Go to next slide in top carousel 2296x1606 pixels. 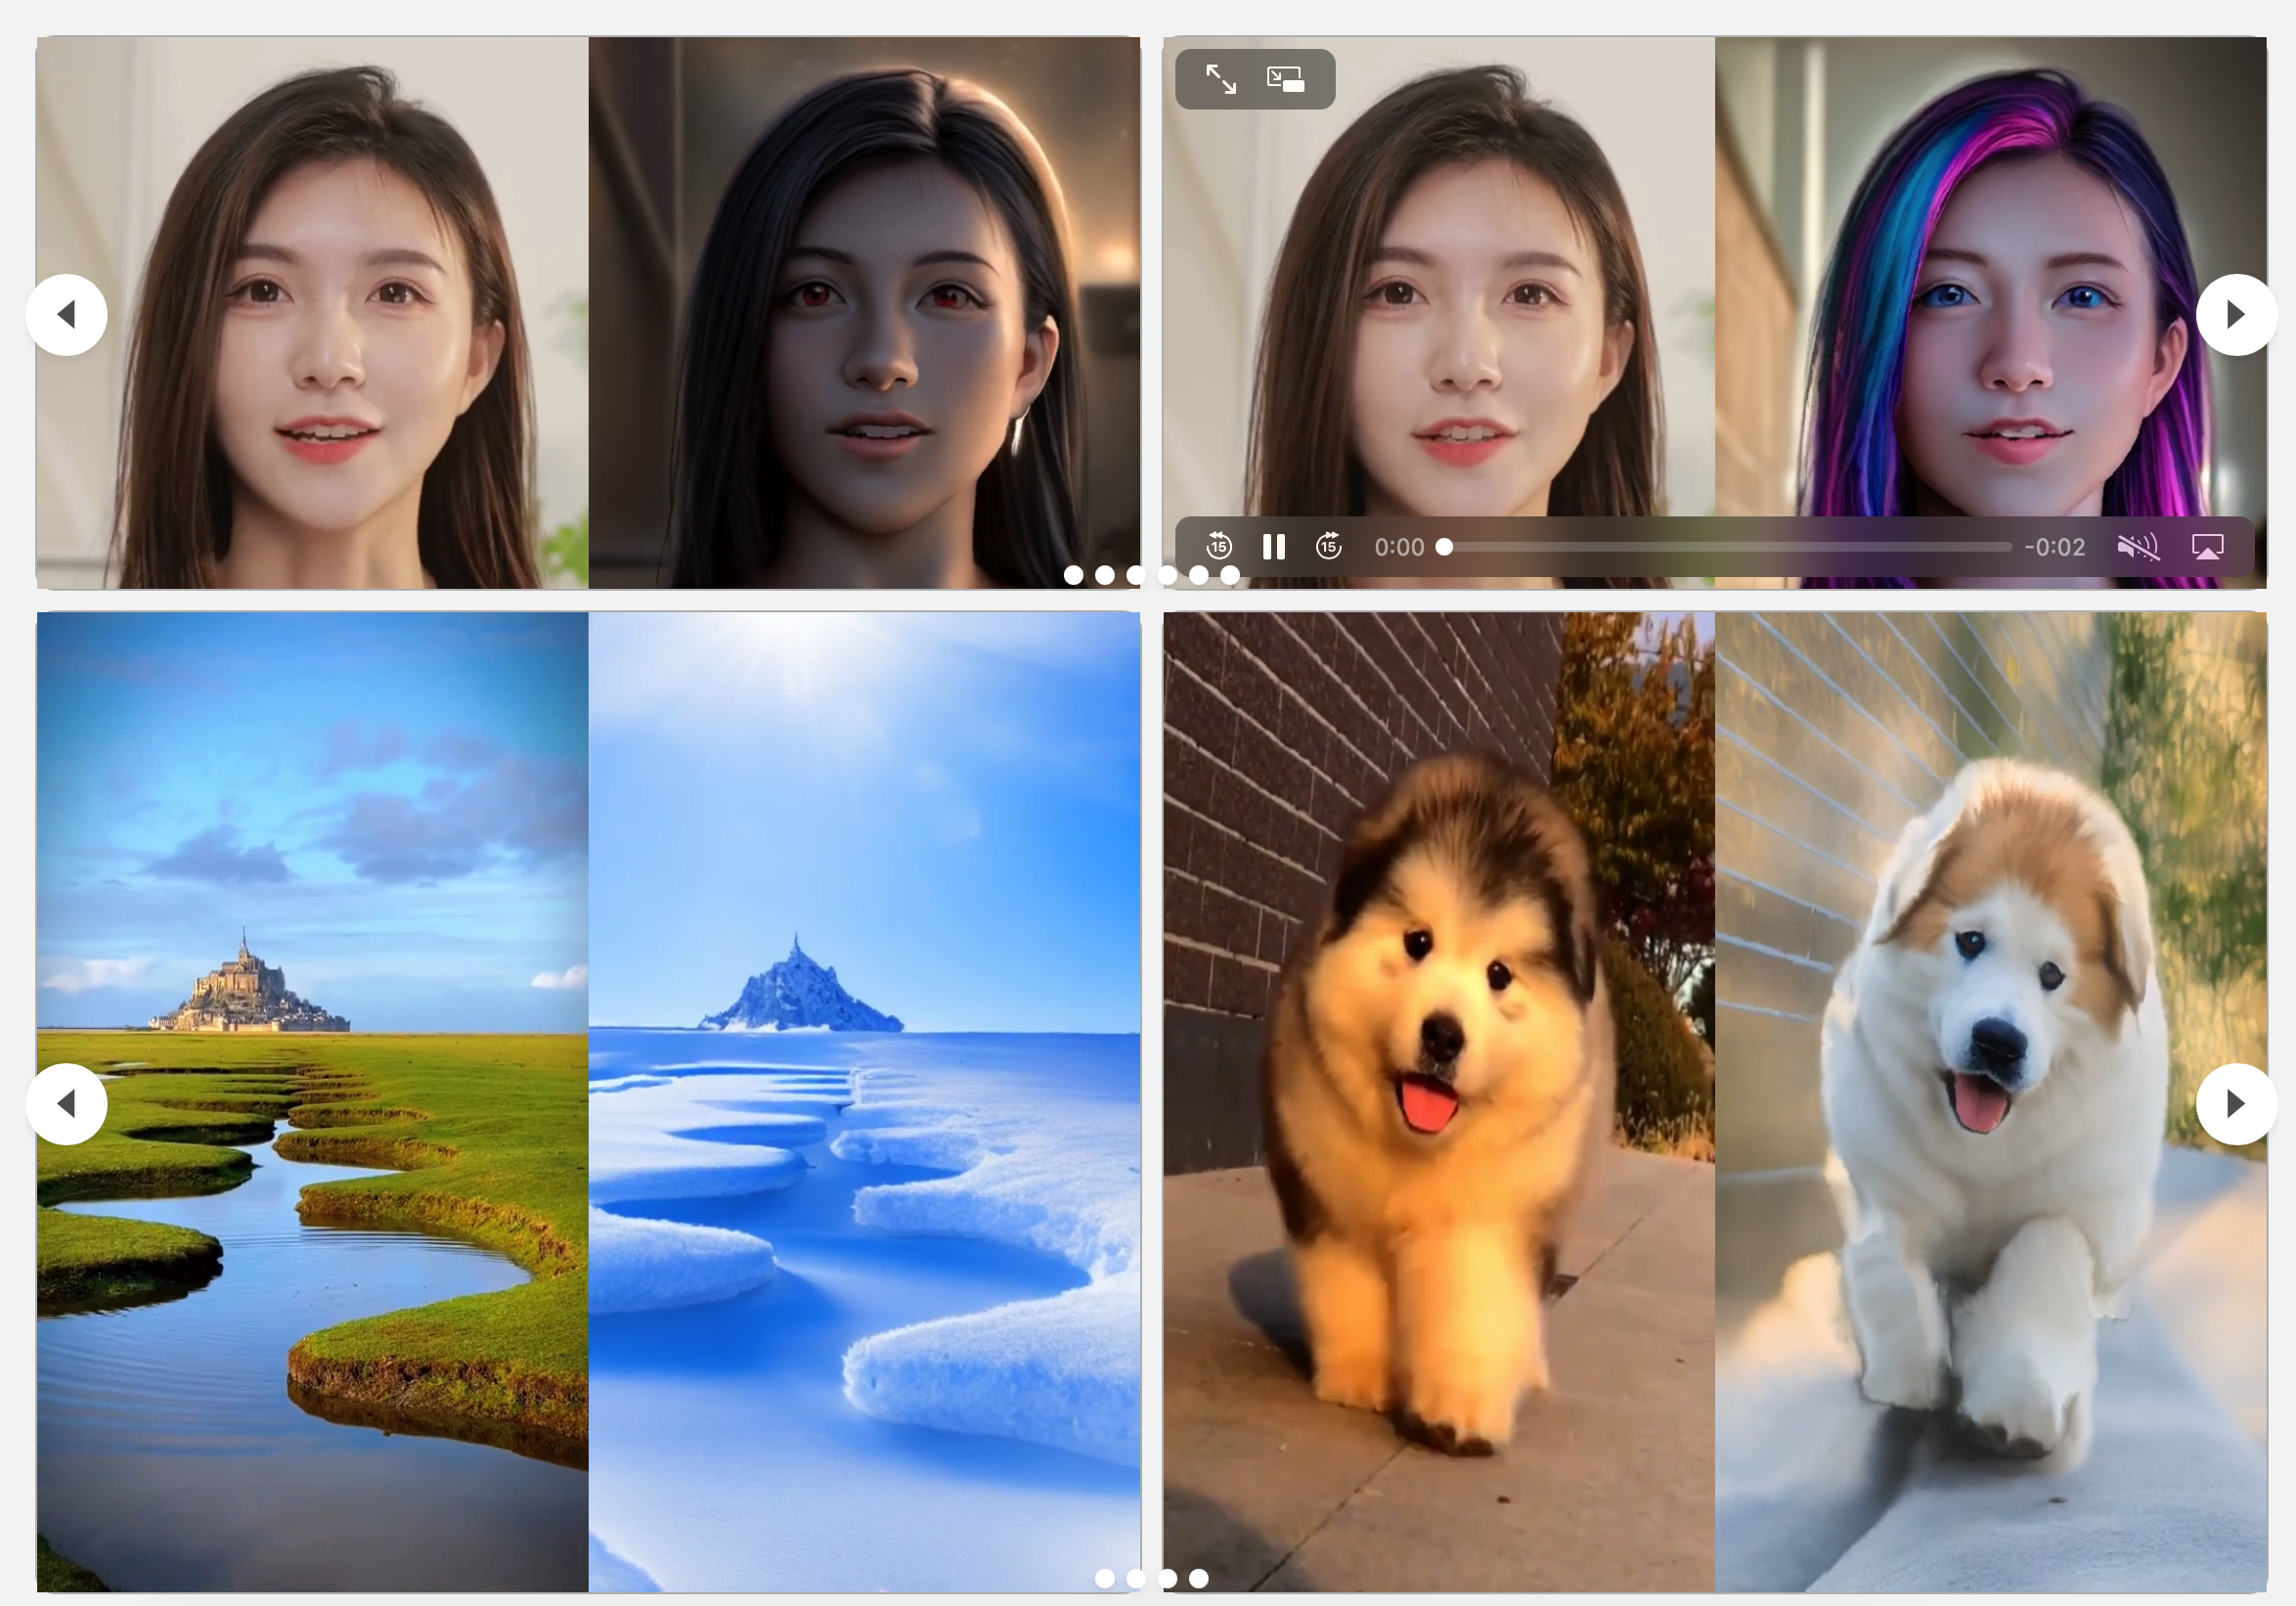pos(2237,315)
